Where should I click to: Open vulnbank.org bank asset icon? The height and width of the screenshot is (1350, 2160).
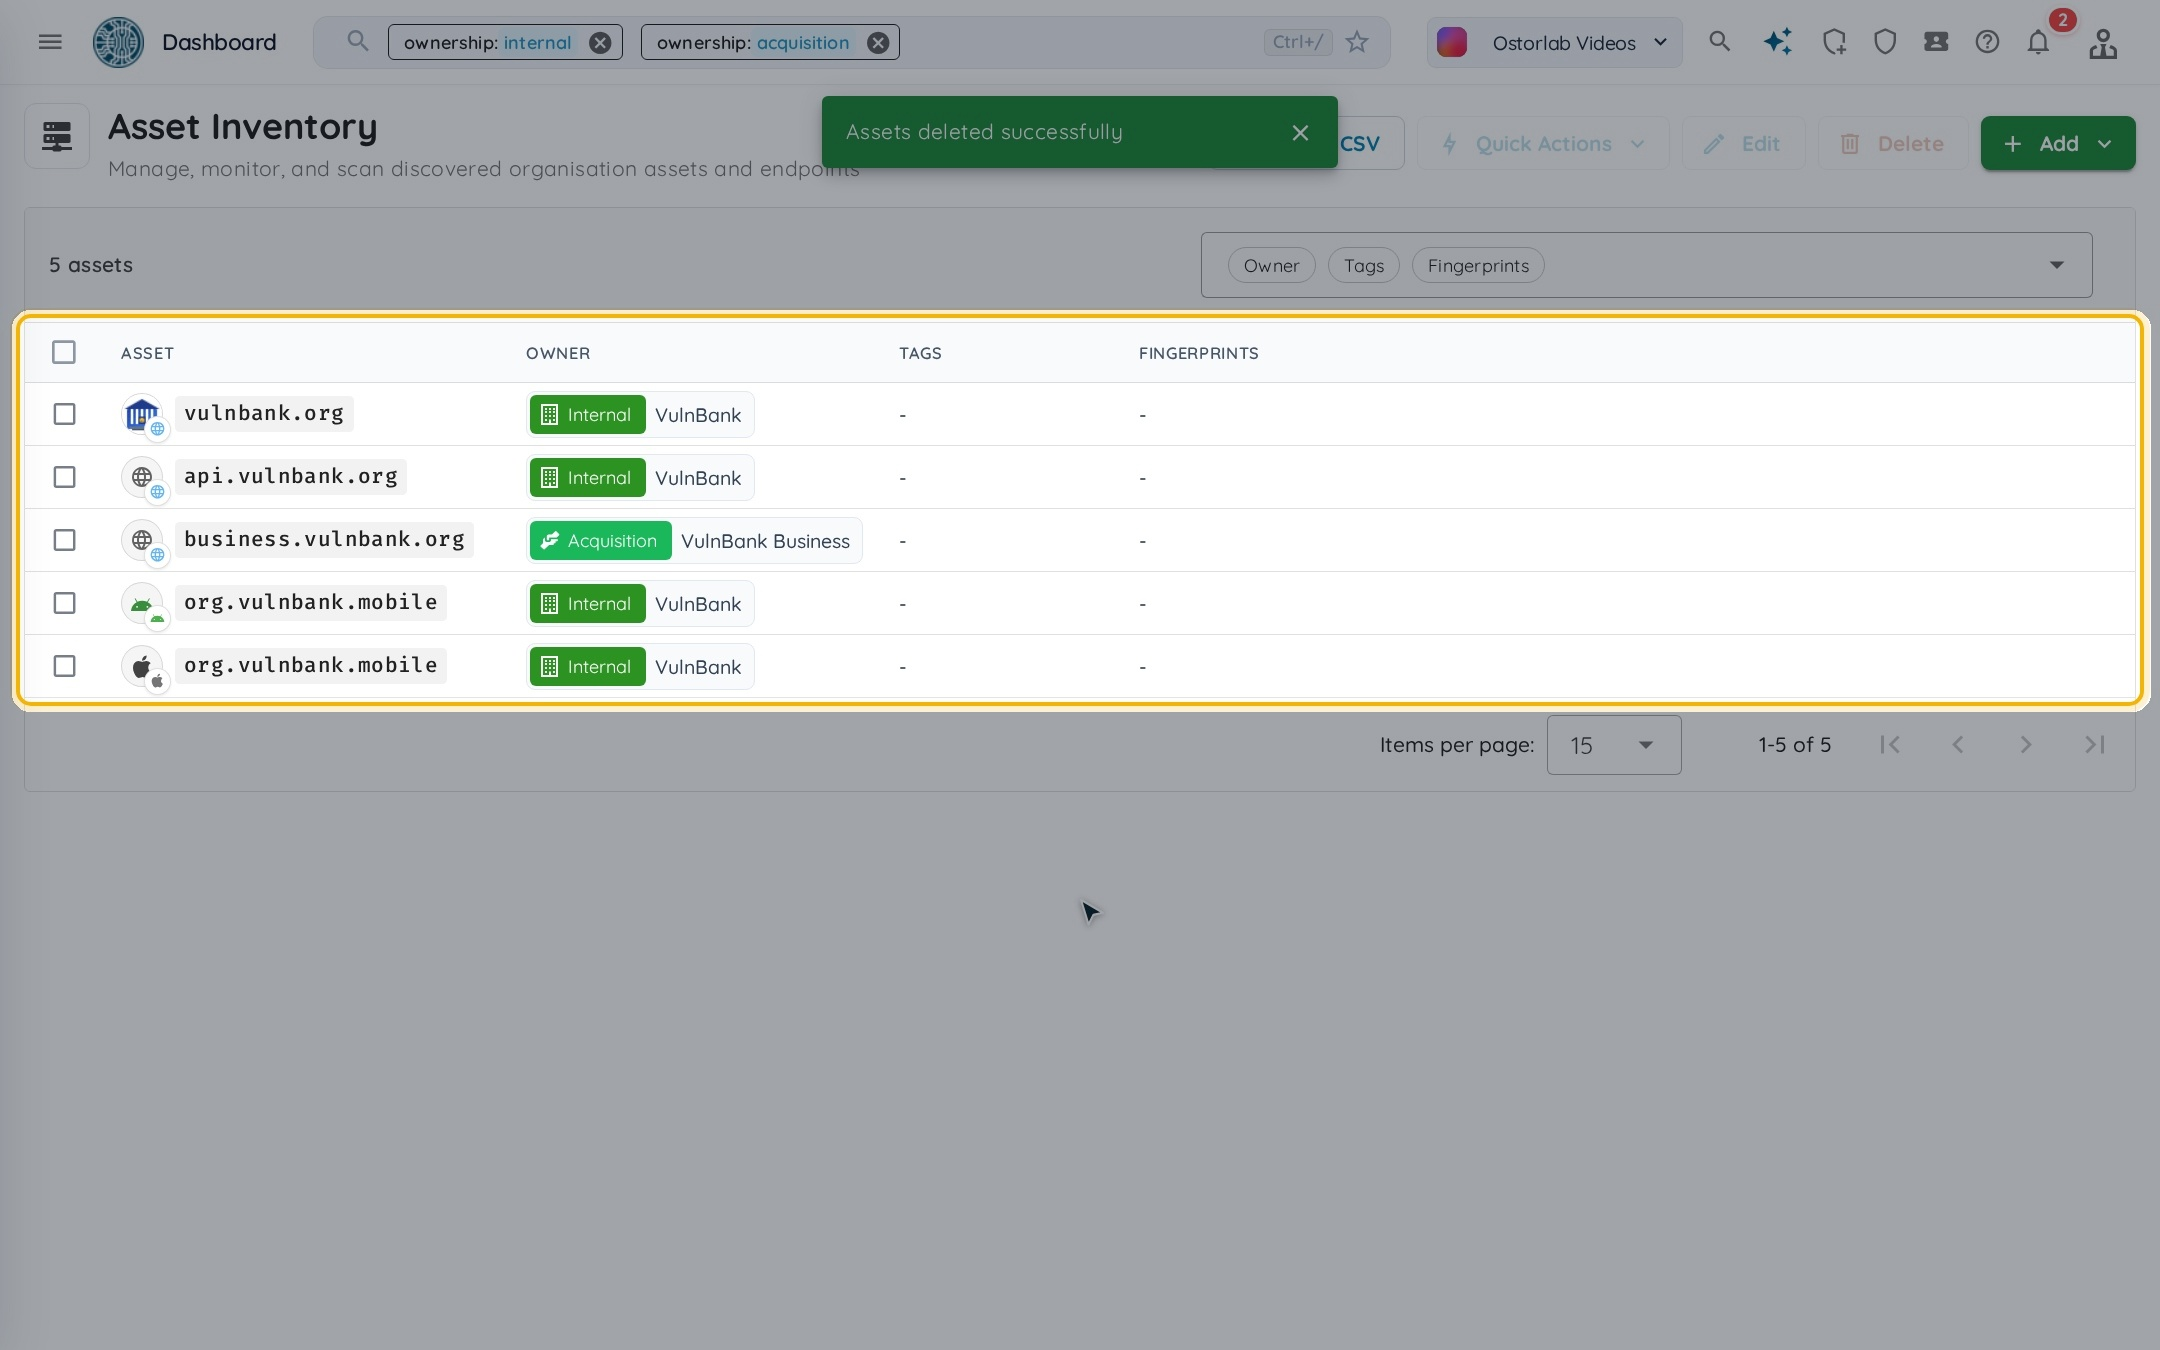click(x=142, y=414)
